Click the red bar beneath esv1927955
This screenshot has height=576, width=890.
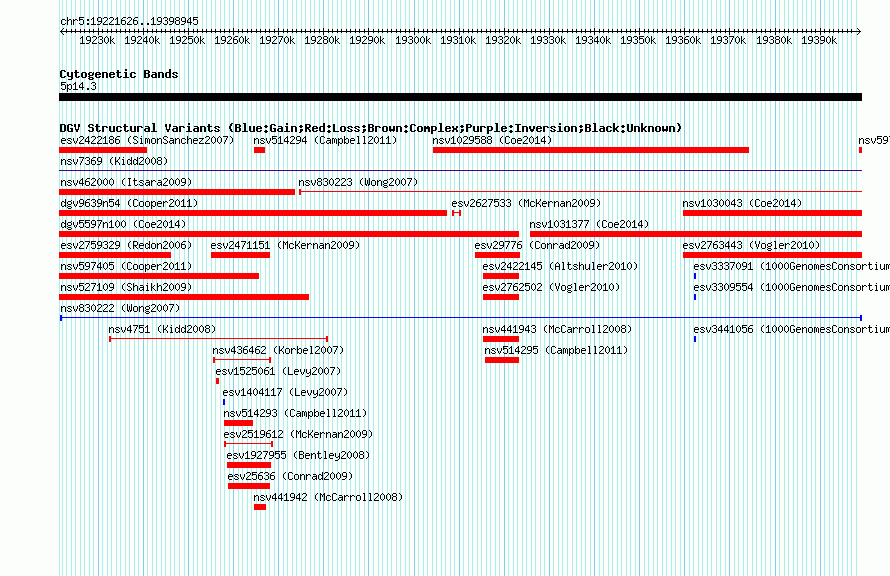249,465
